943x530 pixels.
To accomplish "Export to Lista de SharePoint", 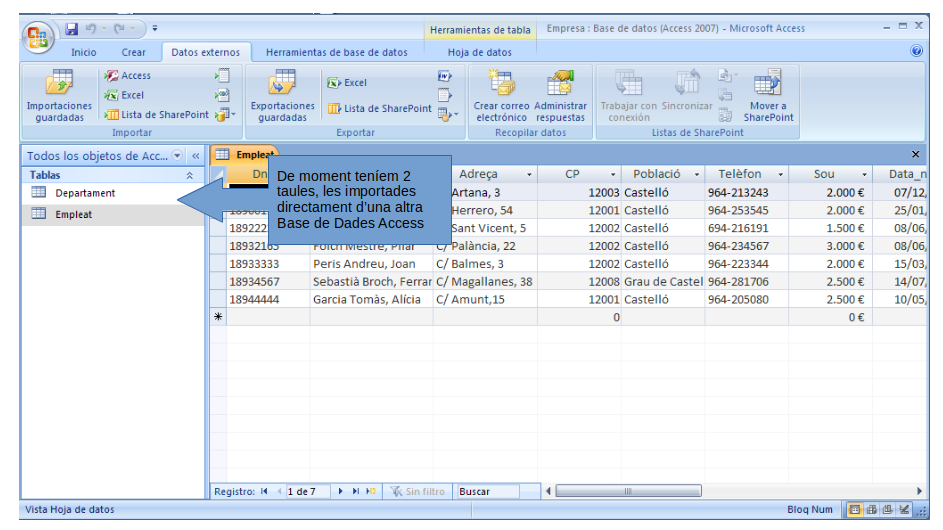I will pyautogui.click(x=379, y=109).
